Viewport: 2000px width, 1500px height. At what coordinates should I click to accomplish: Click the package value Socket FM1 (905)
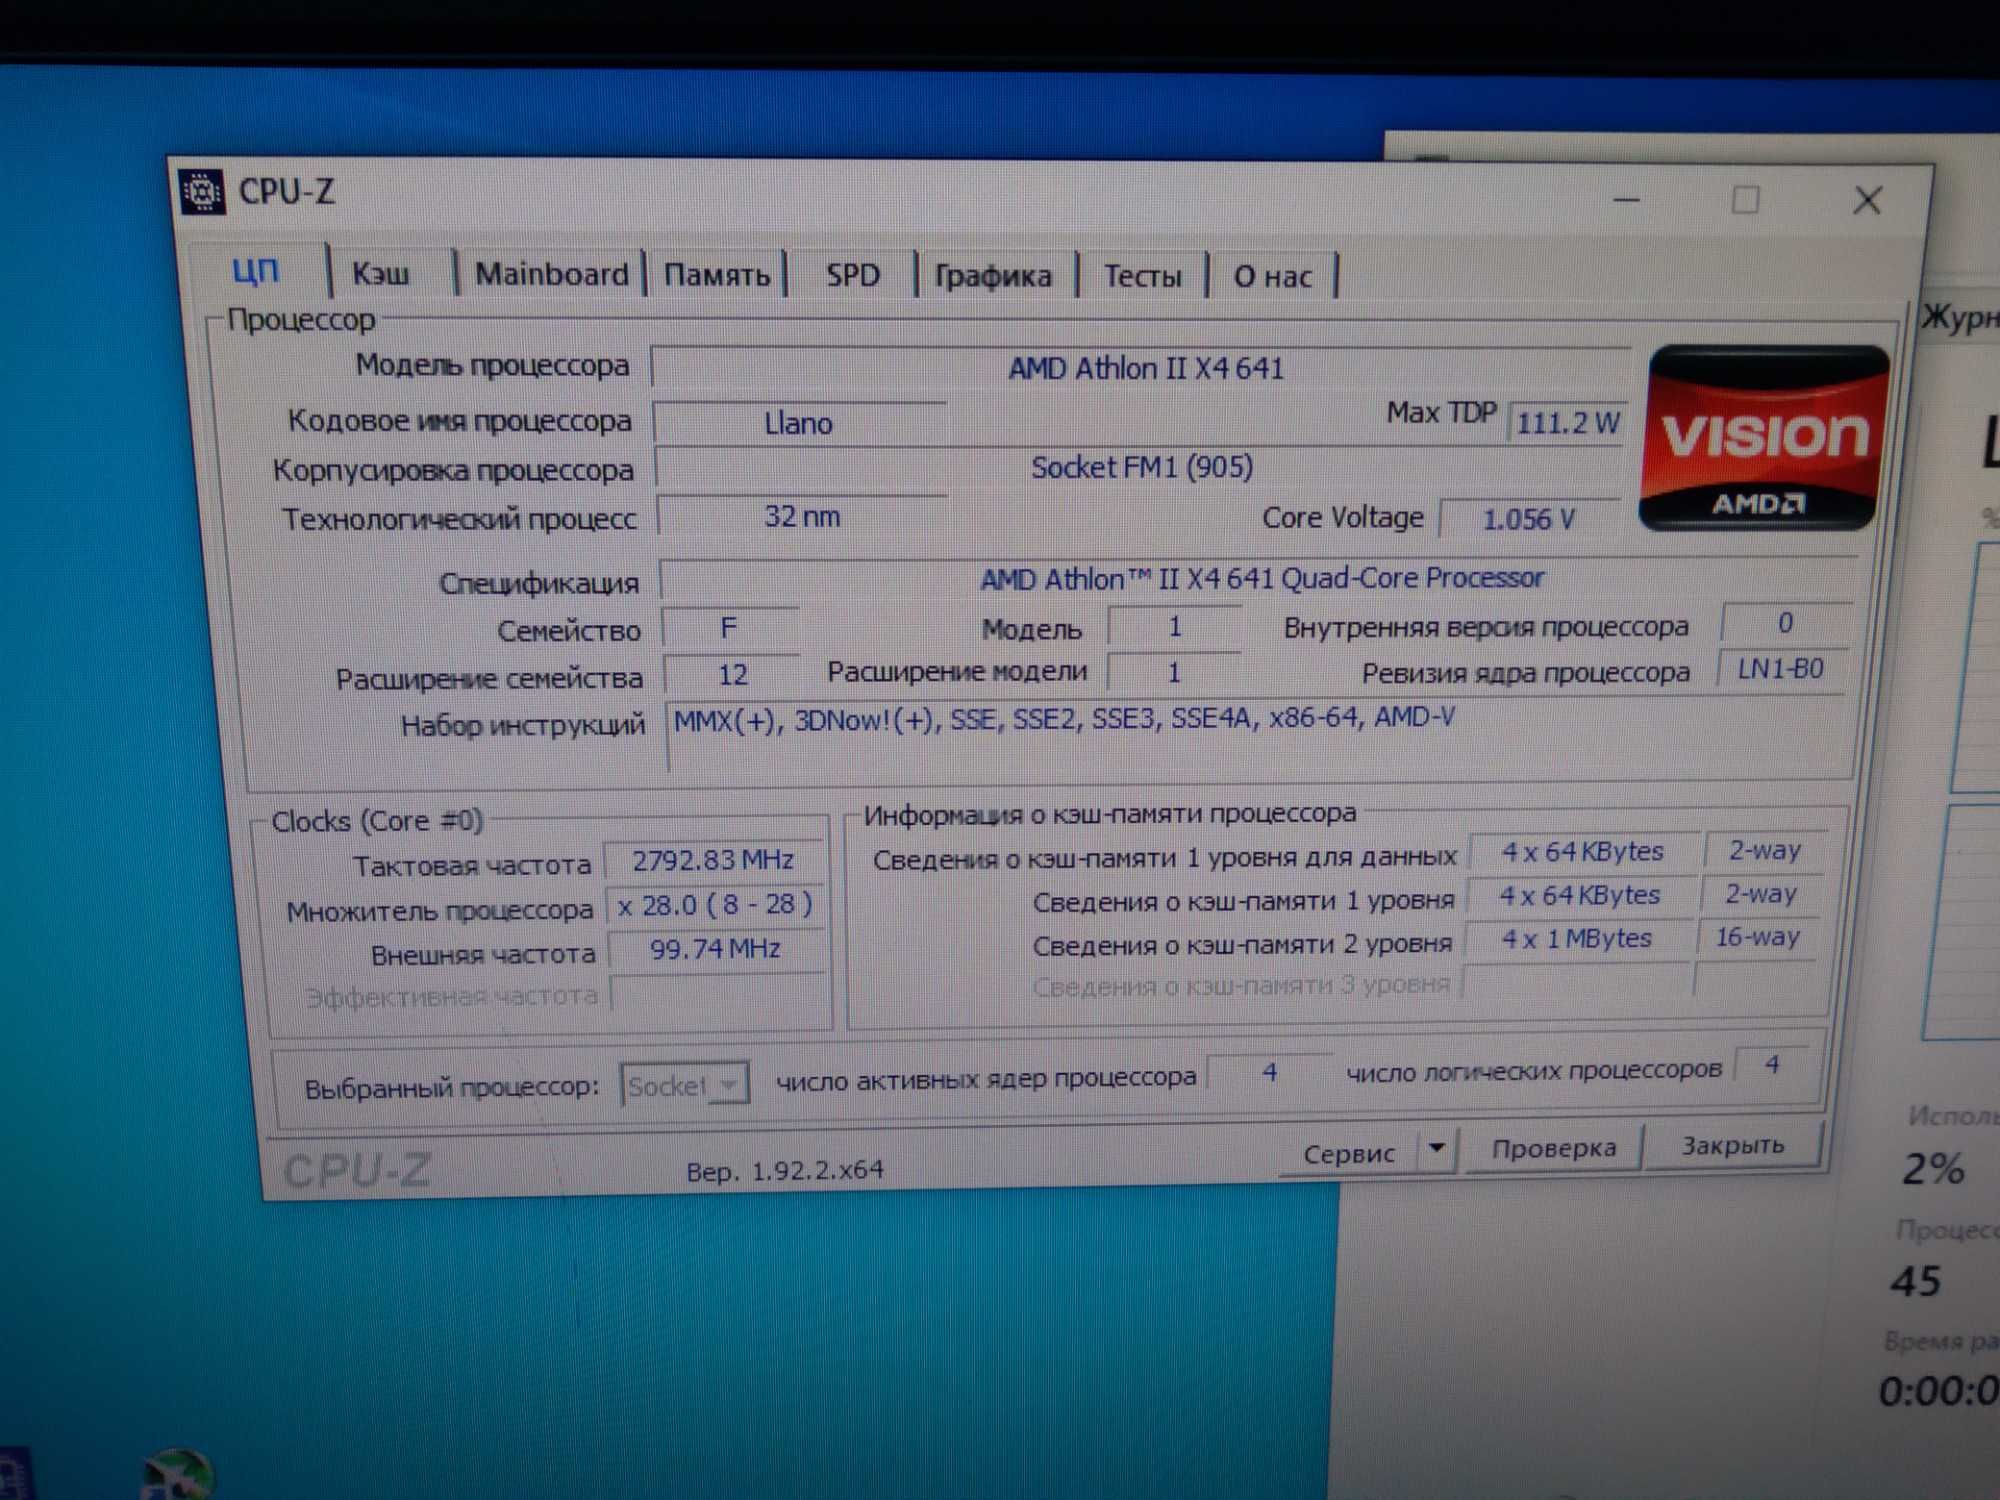coord(1141,467)
